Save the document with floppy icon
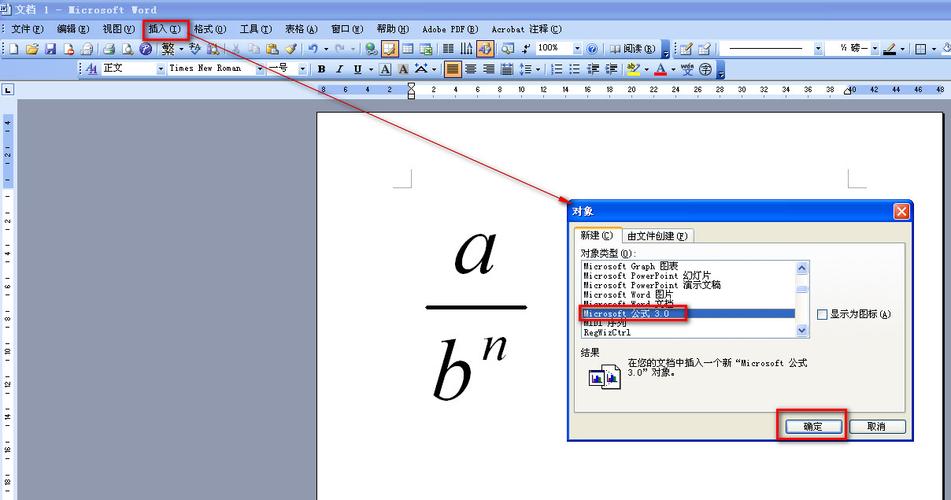The image size is (951, 500). click(x=50, y=49)
